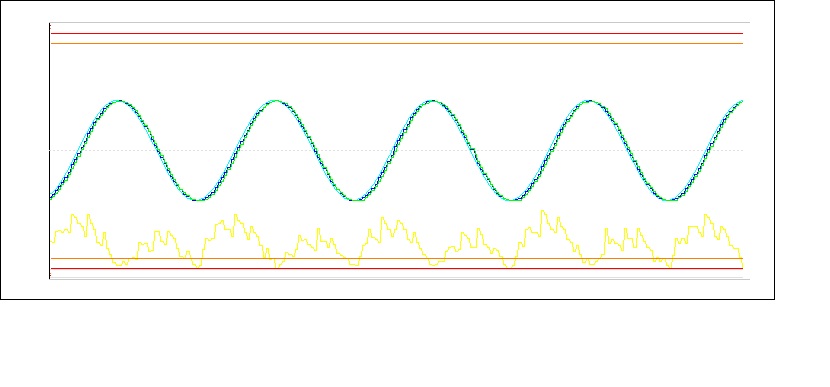Click the yellow trace's starting point near the axis
The height and width of the screenshot is (387, 830).
point(52,241)
